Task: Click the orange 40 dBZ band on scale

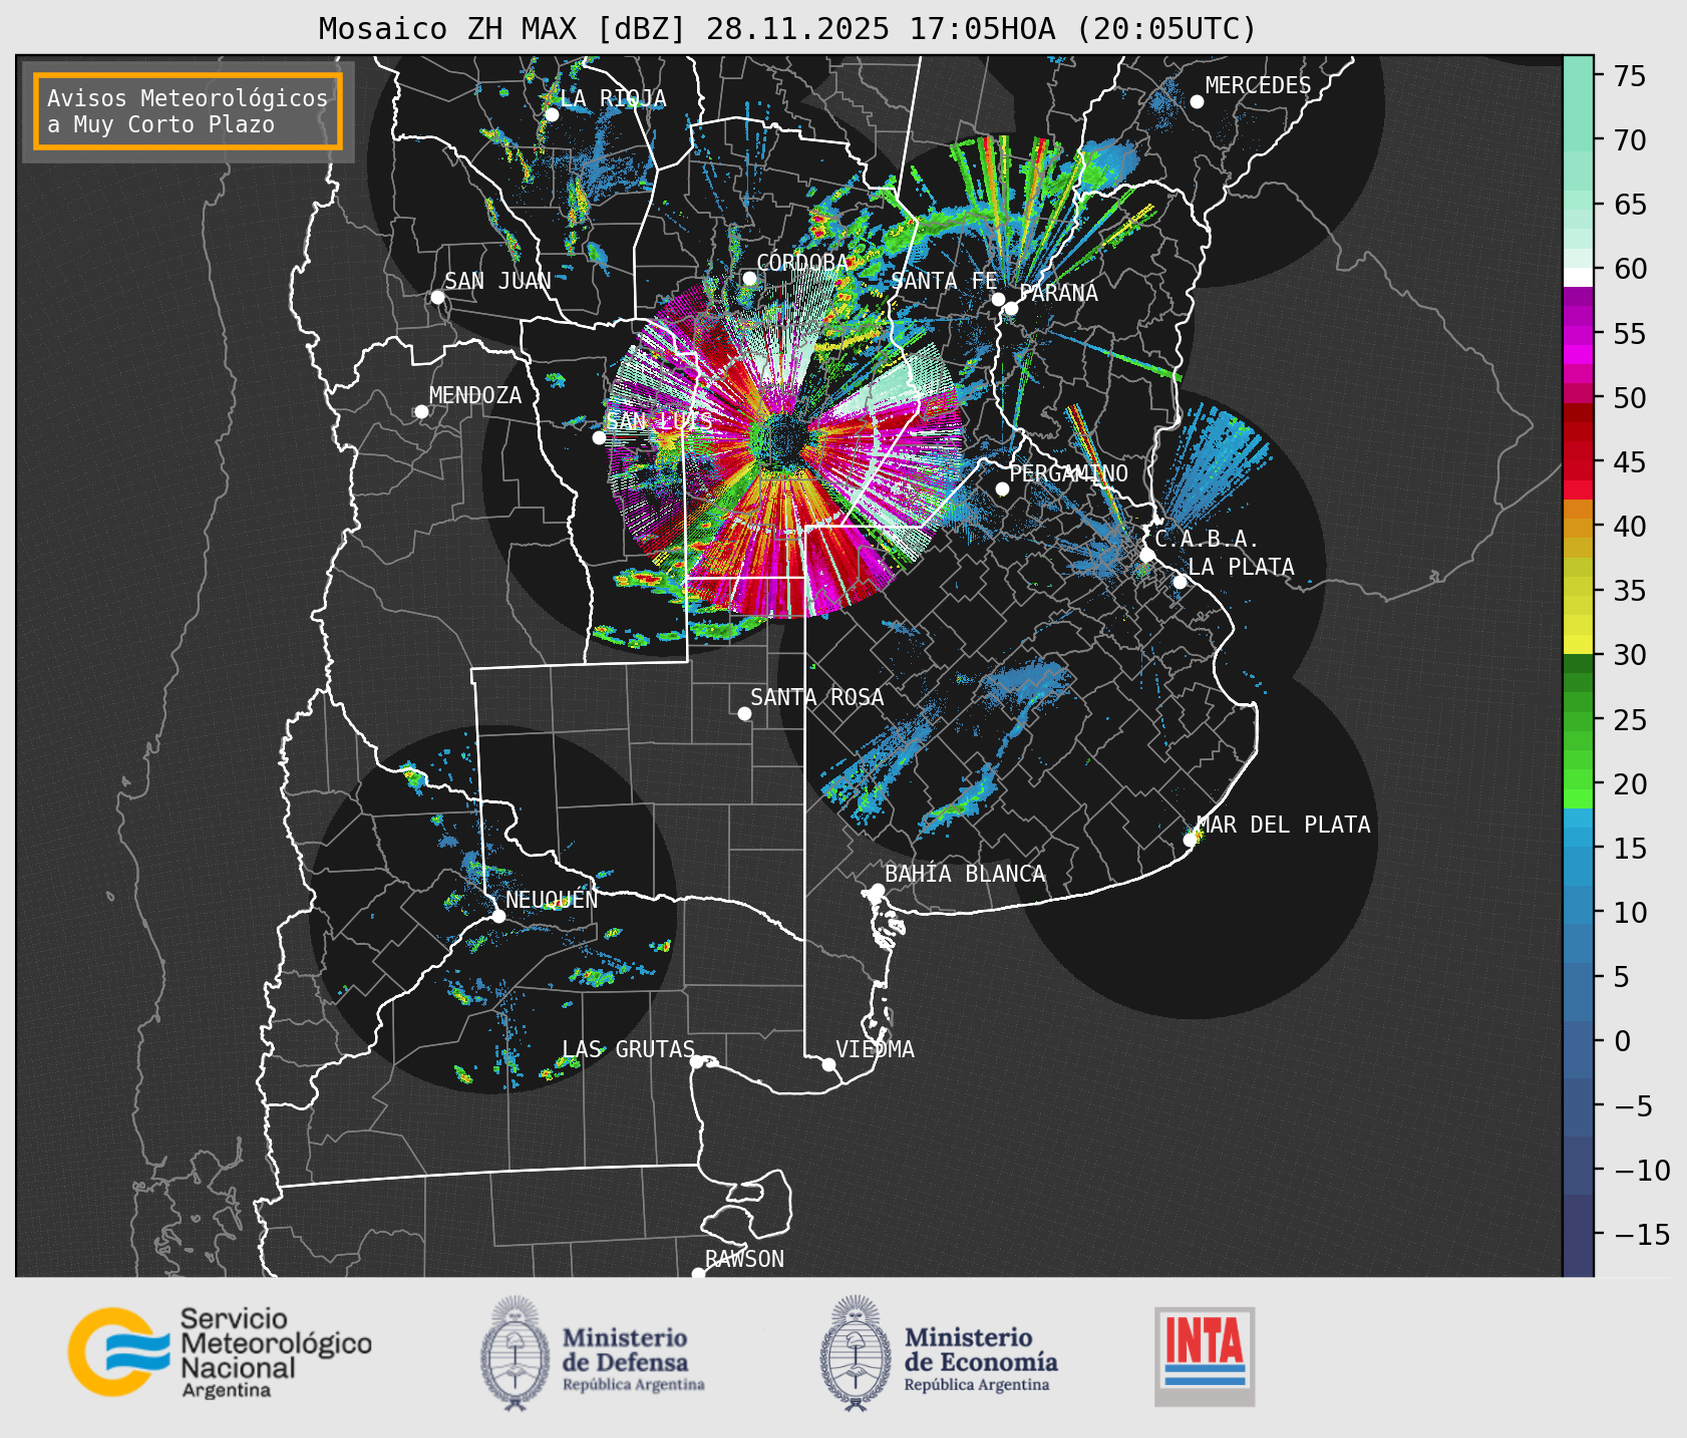Action: pyautogui.click(x=1578, y=526)
